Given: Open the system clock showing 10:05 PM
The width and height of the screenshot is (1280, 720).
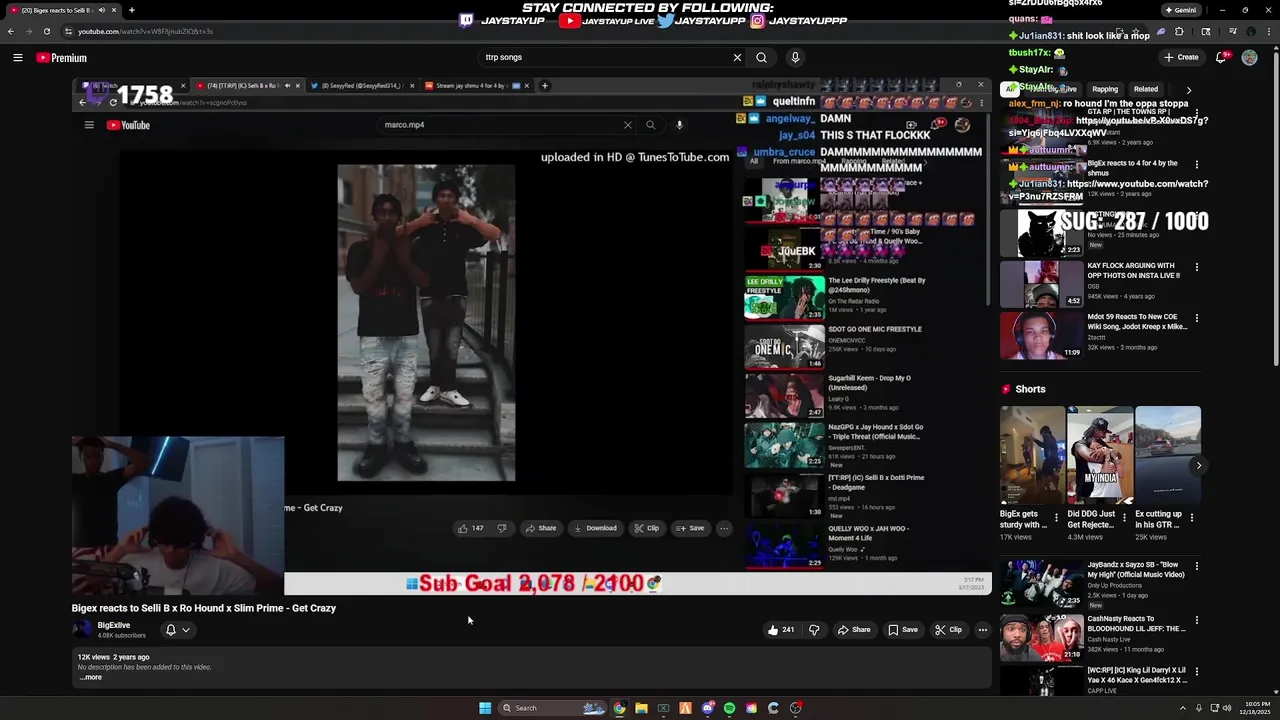Looking at the screenshot, I should [x=1255, y=708].
